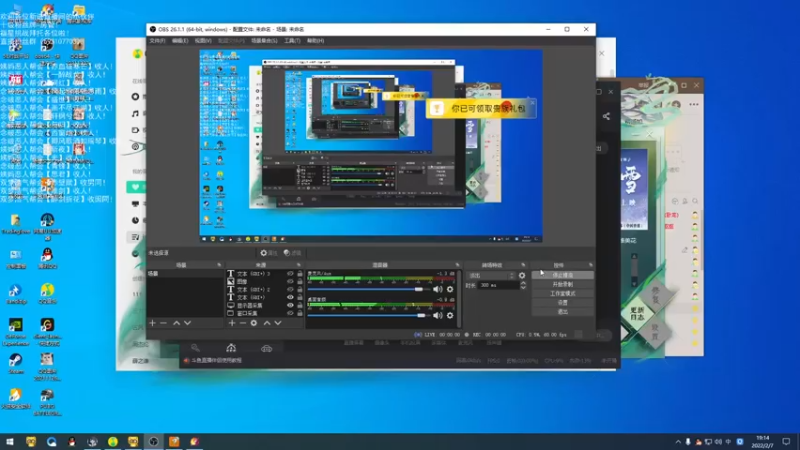This screenshot has width=800, height=450.
Task: Mute the microphone audio channel speaker
Action: (438, 289)
